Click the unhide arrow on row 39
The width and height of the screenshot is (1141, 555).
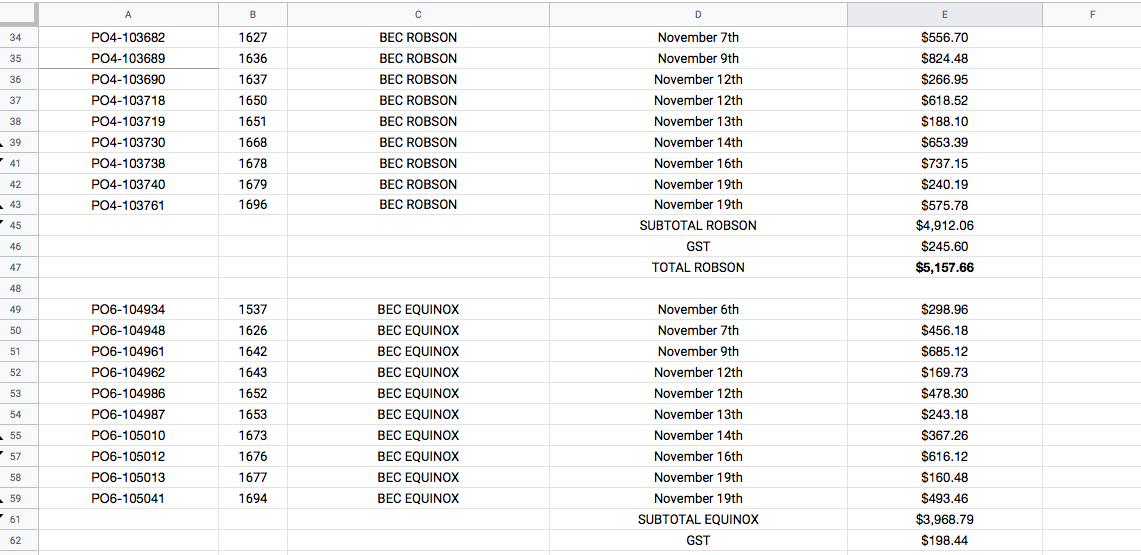click(3, 147)
